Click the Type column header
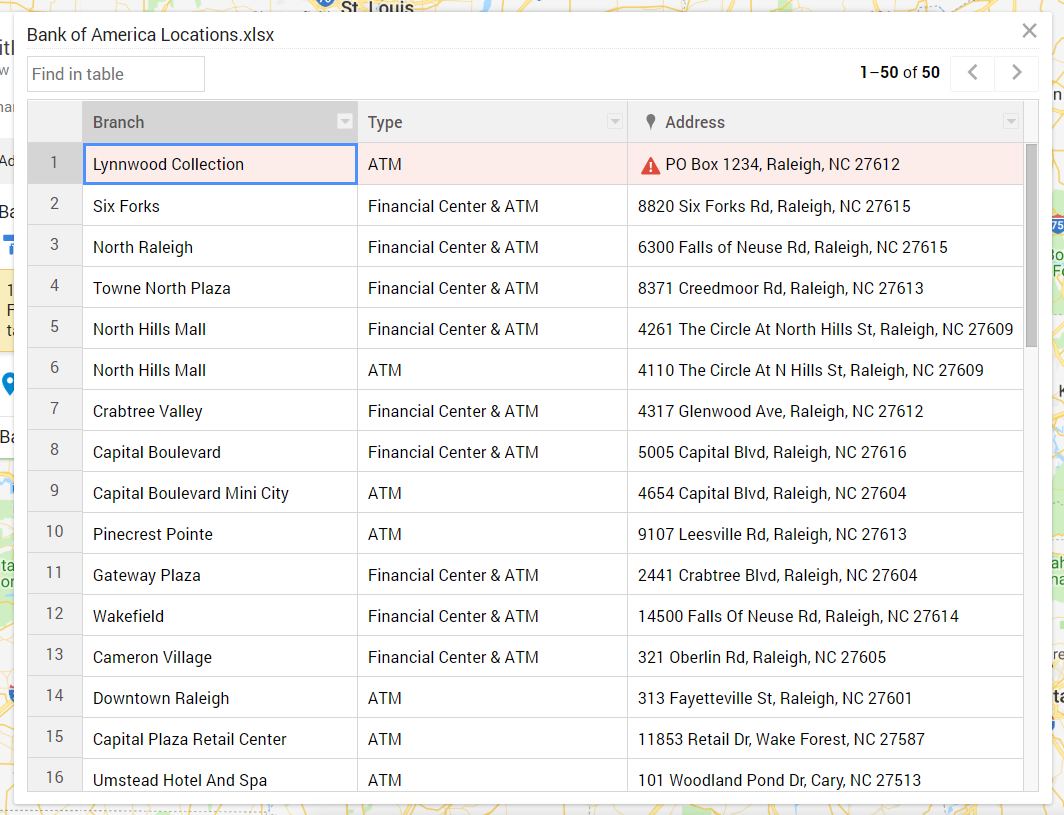Viewport: 1064px width, 815px height. pyautogui.click(x=493, y=122)
